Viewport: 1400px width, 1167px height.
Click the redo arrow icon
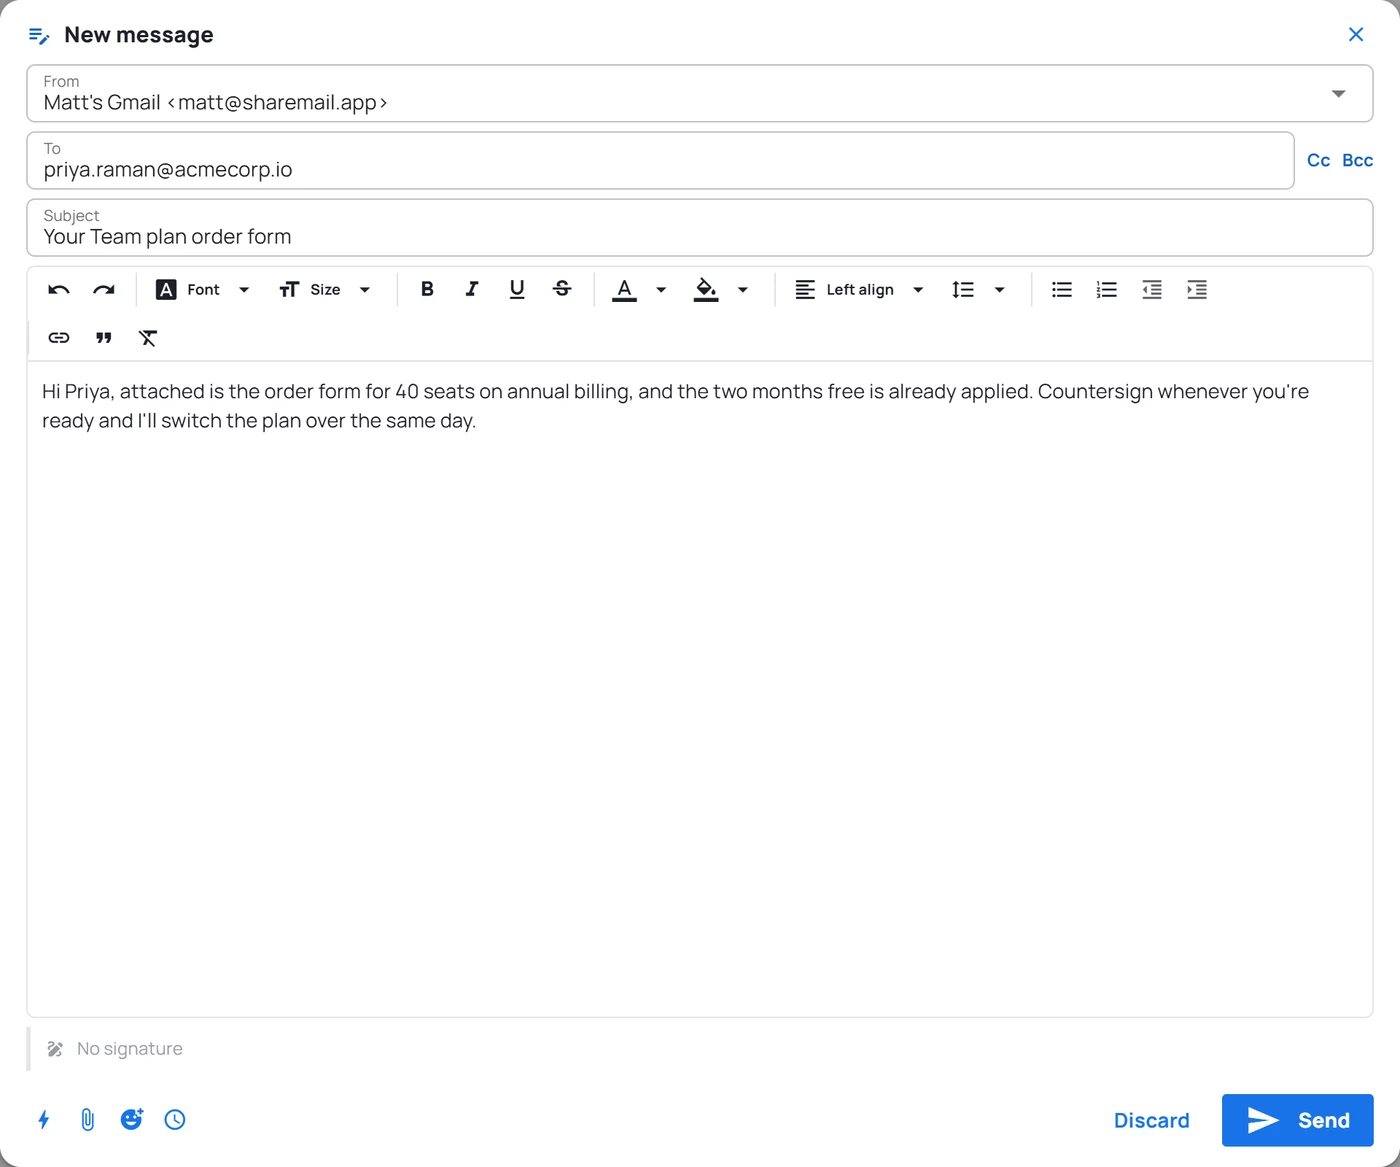[104, 290]
